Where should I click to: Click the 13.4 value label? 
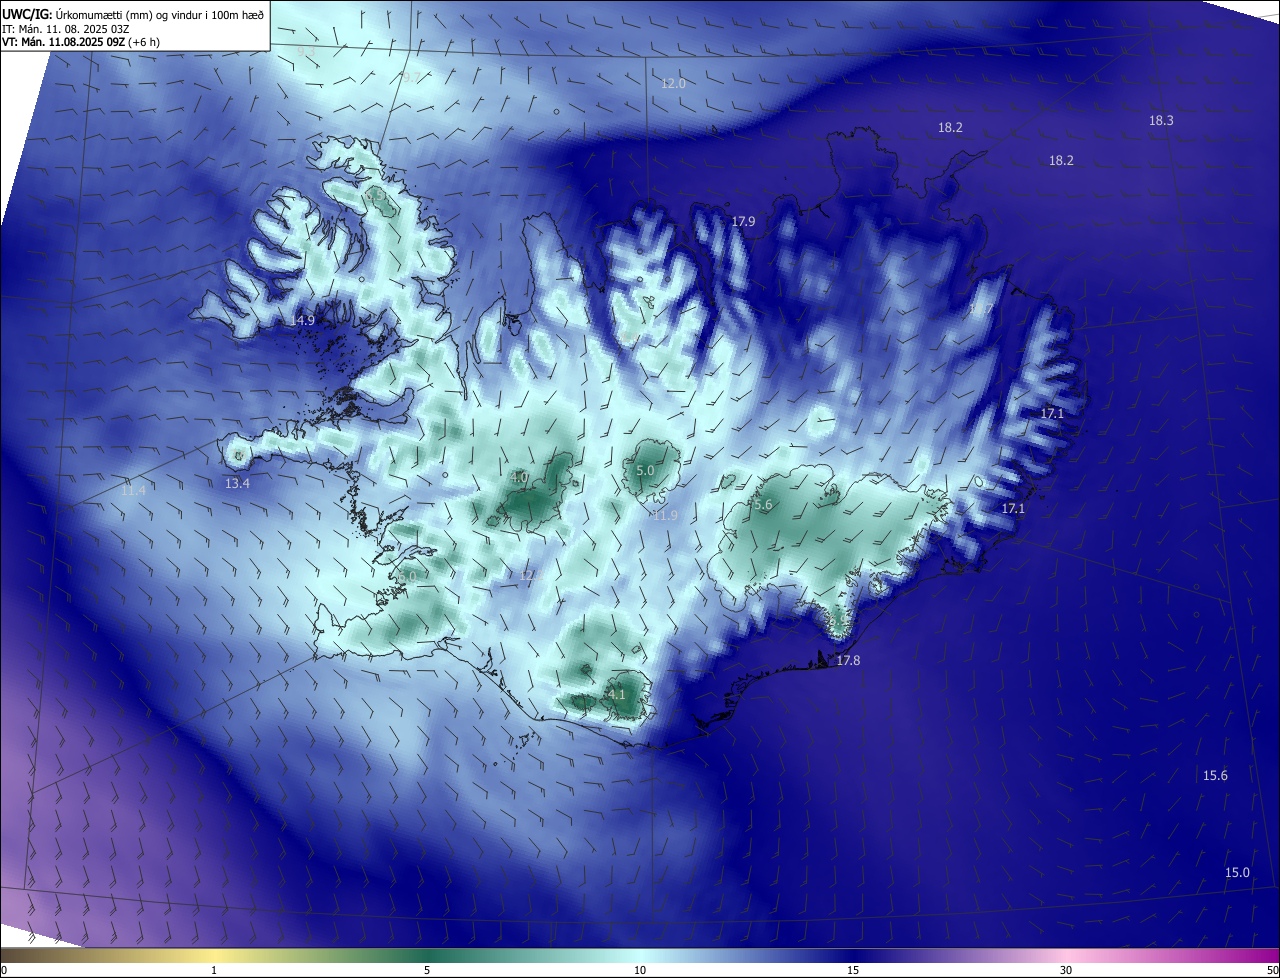(x=237, y=483)
